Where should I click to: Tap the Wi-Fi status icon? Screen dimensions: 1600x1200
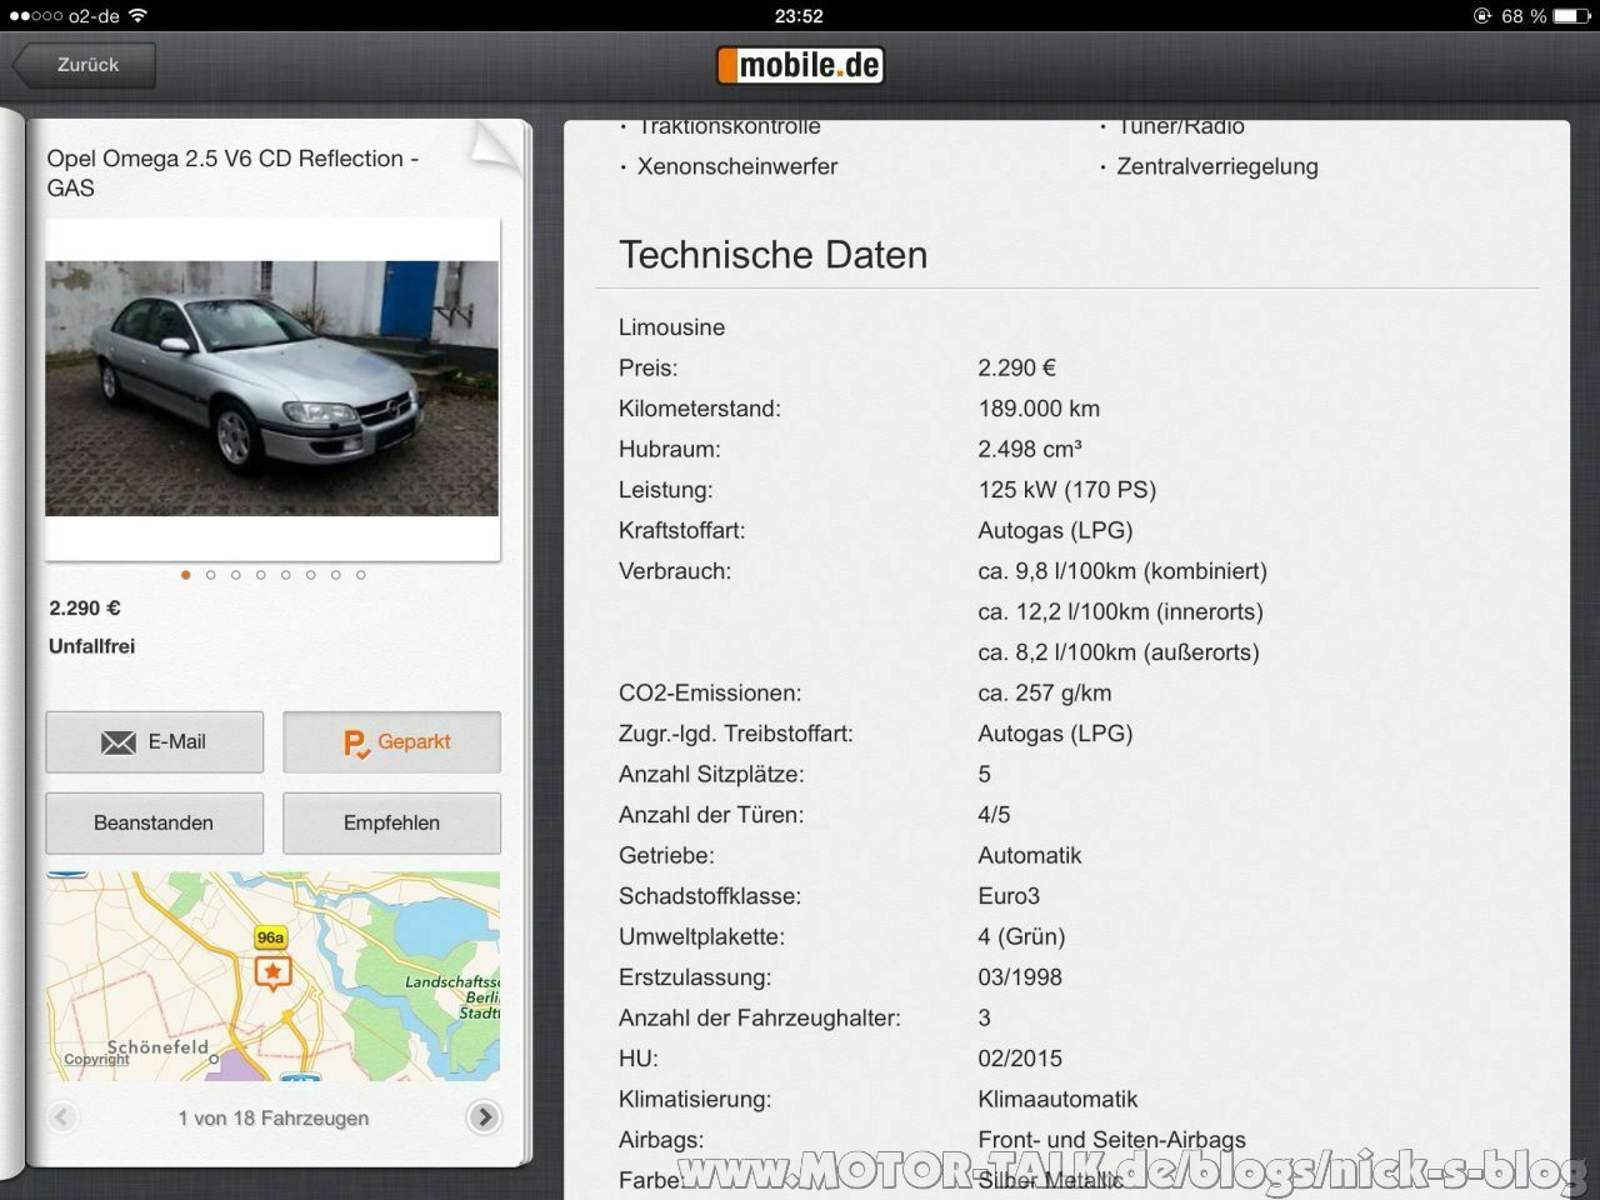pos(138,16)
